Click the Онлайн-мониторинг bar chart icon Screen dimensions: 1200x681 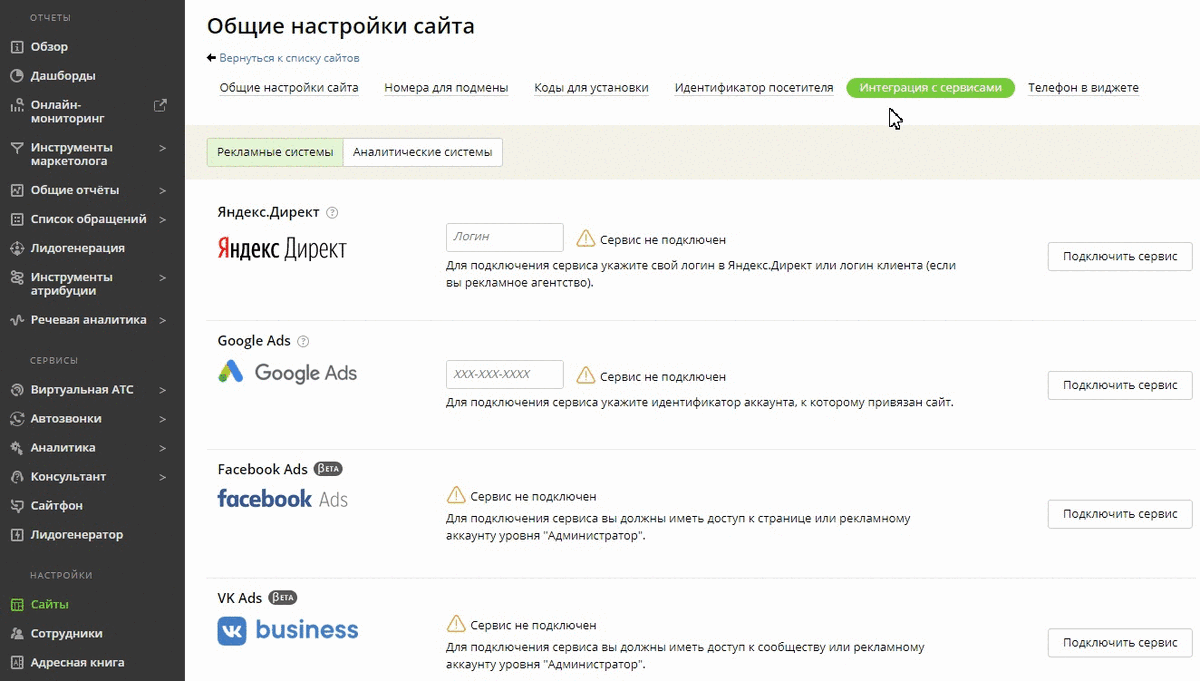16,105
